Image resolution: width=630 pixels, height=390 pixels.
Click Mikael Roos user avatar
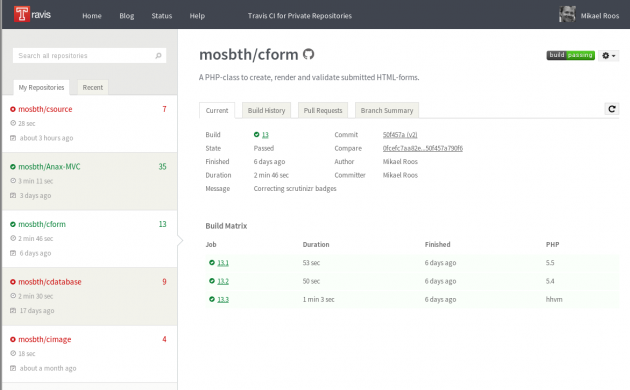567,14
